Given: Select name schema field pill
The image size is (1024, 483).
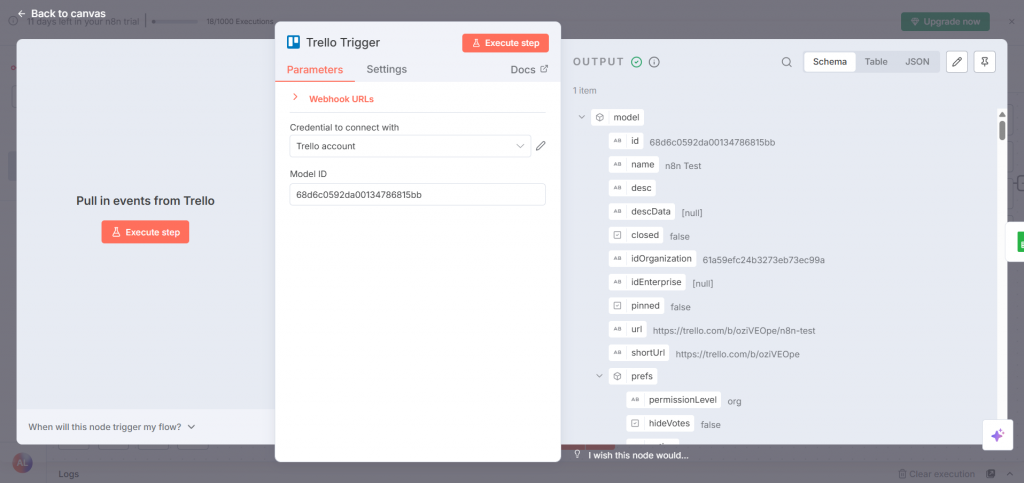Looking at the screenshot, I should [634, 164].
